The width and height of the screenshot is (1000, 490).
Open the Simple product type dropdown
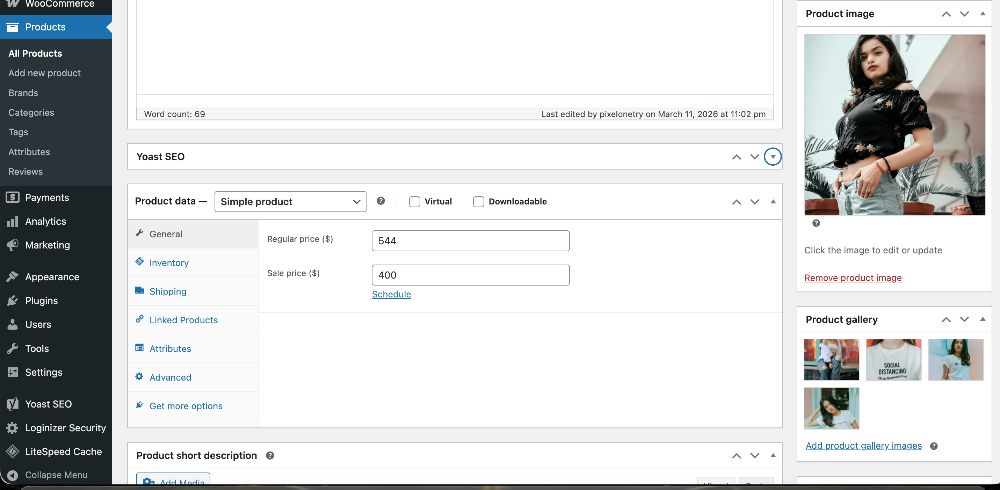[290, 202]
